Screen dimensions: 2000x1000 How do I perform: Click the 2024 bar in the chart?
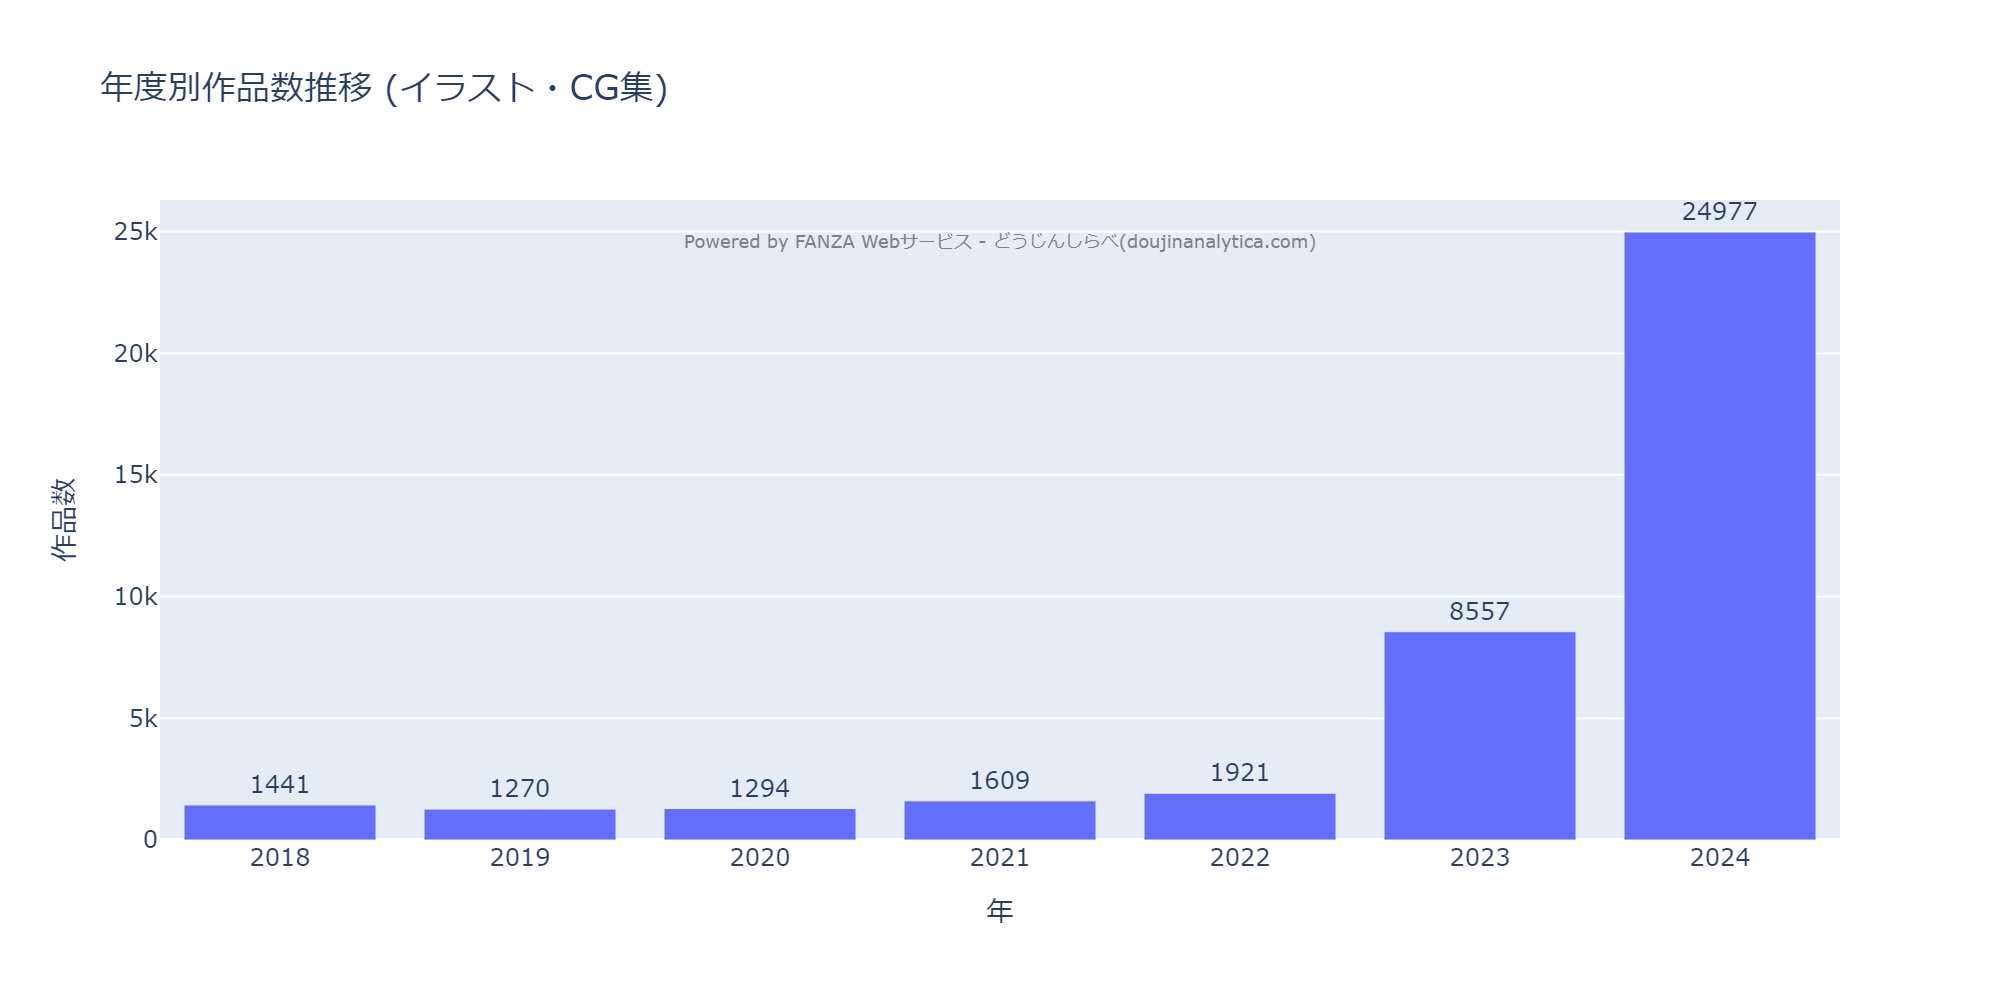[1719, 535]
